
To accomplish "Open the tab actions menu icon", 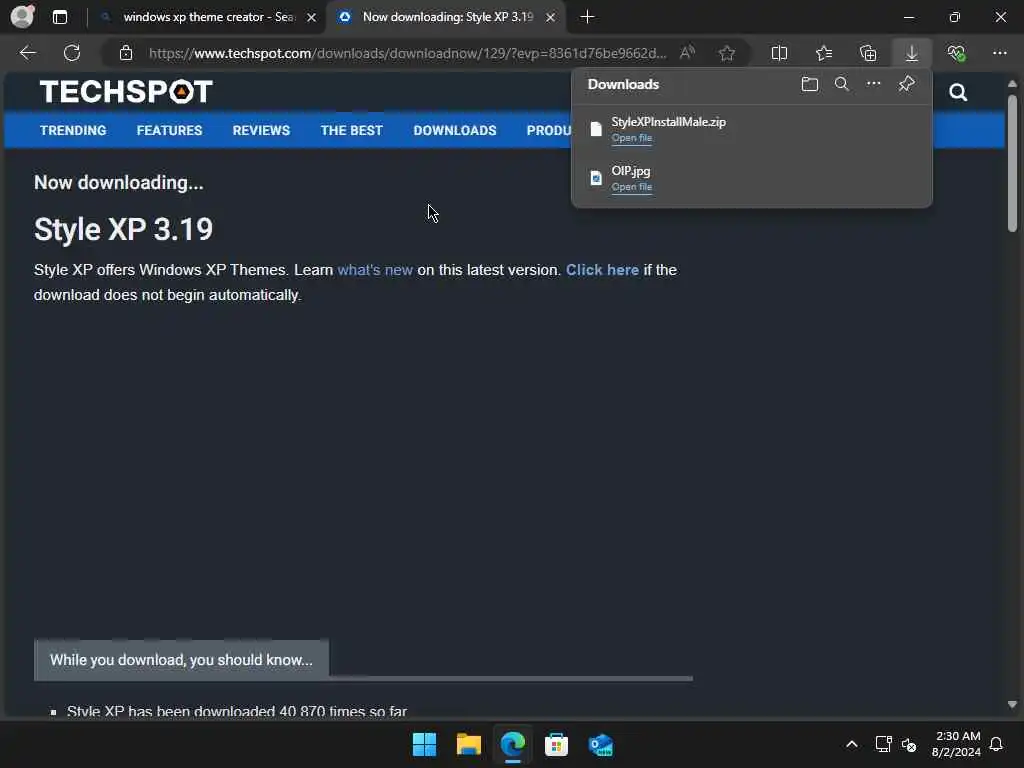I will point(60,17).
